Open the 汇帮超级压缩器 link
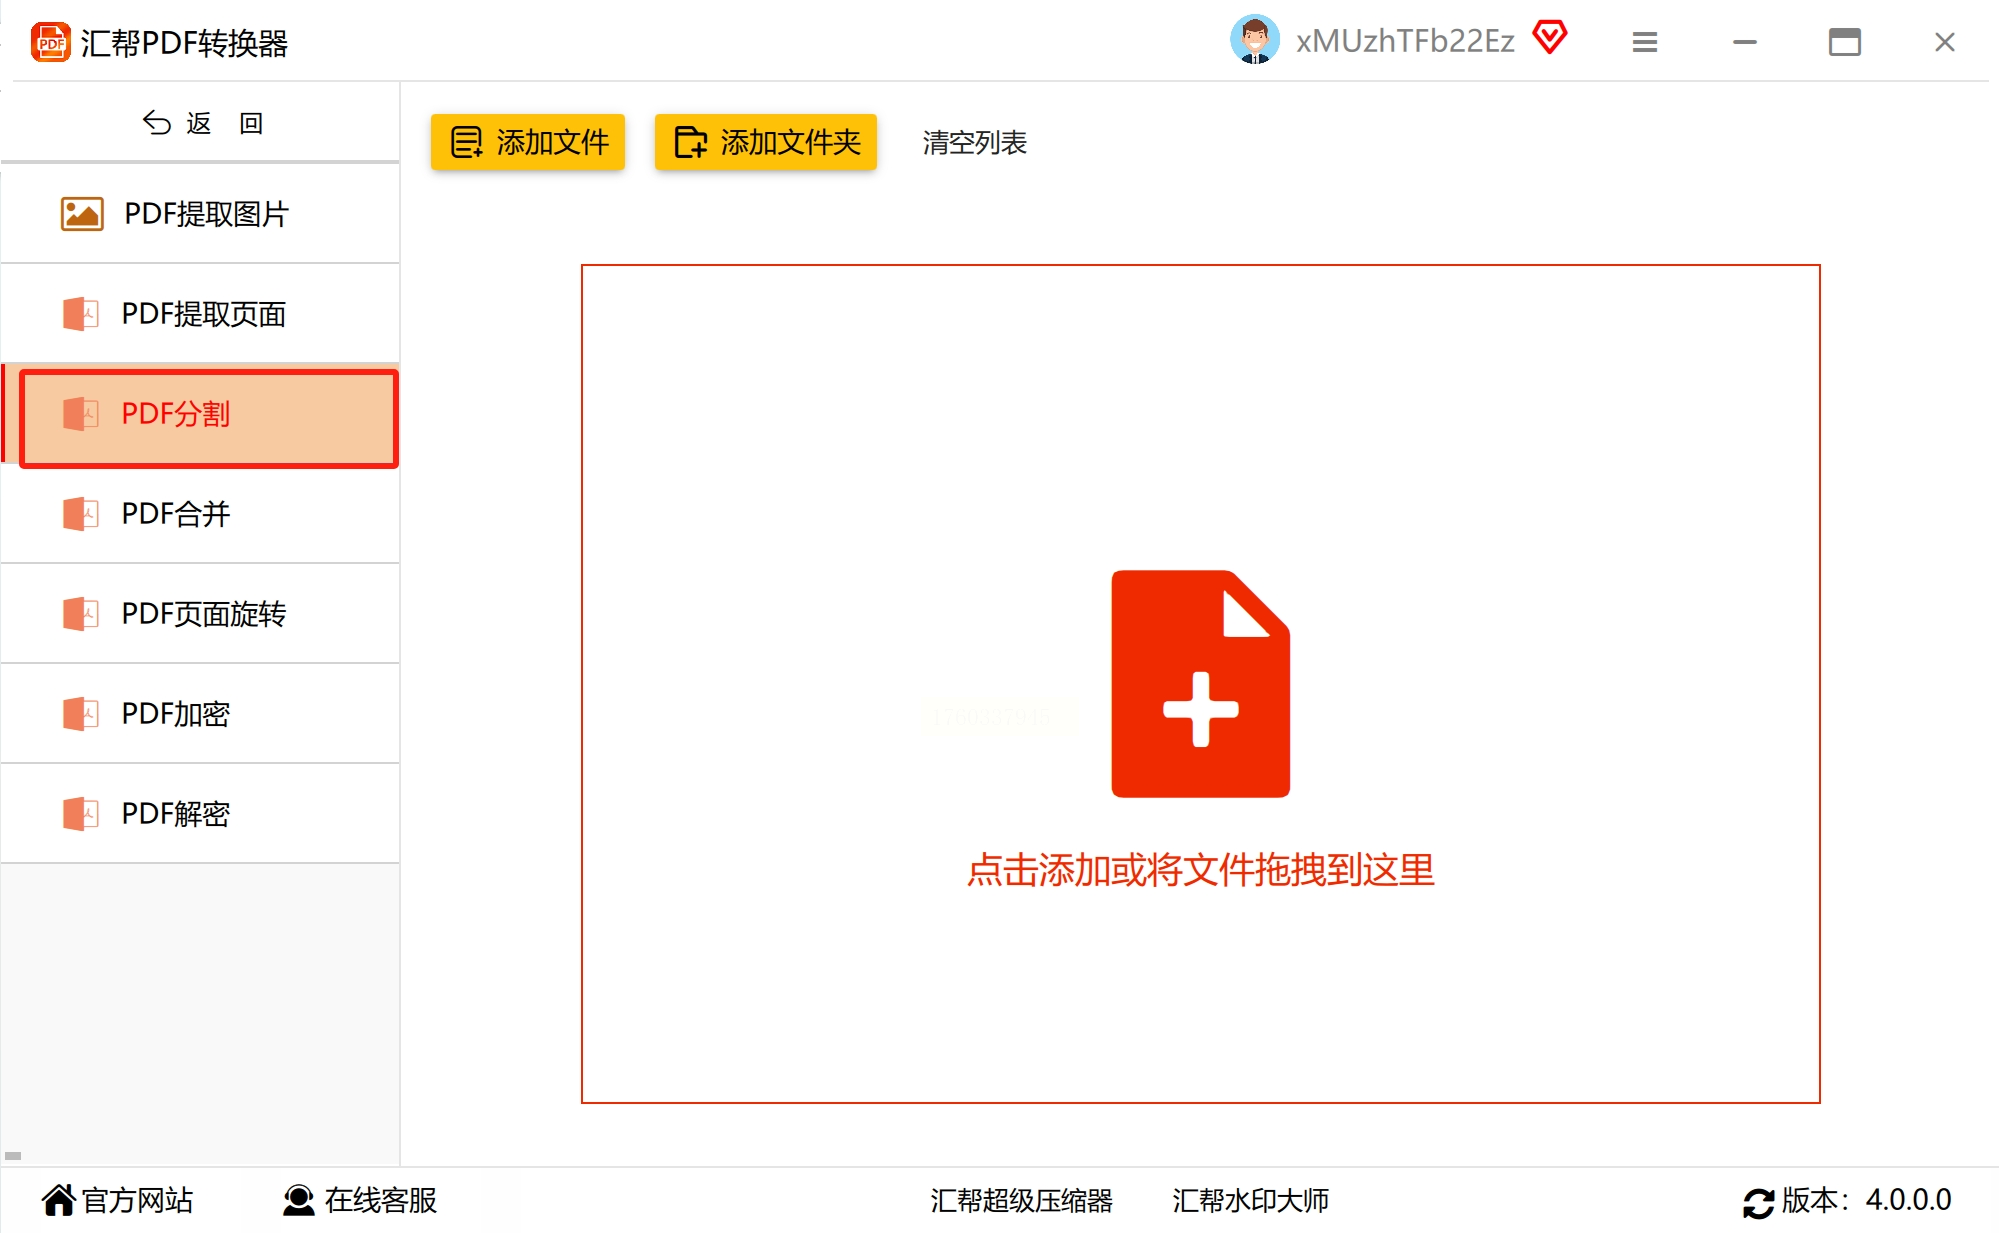The width and height of the screenshot is (1999, 1233). click(1021, 1200)
